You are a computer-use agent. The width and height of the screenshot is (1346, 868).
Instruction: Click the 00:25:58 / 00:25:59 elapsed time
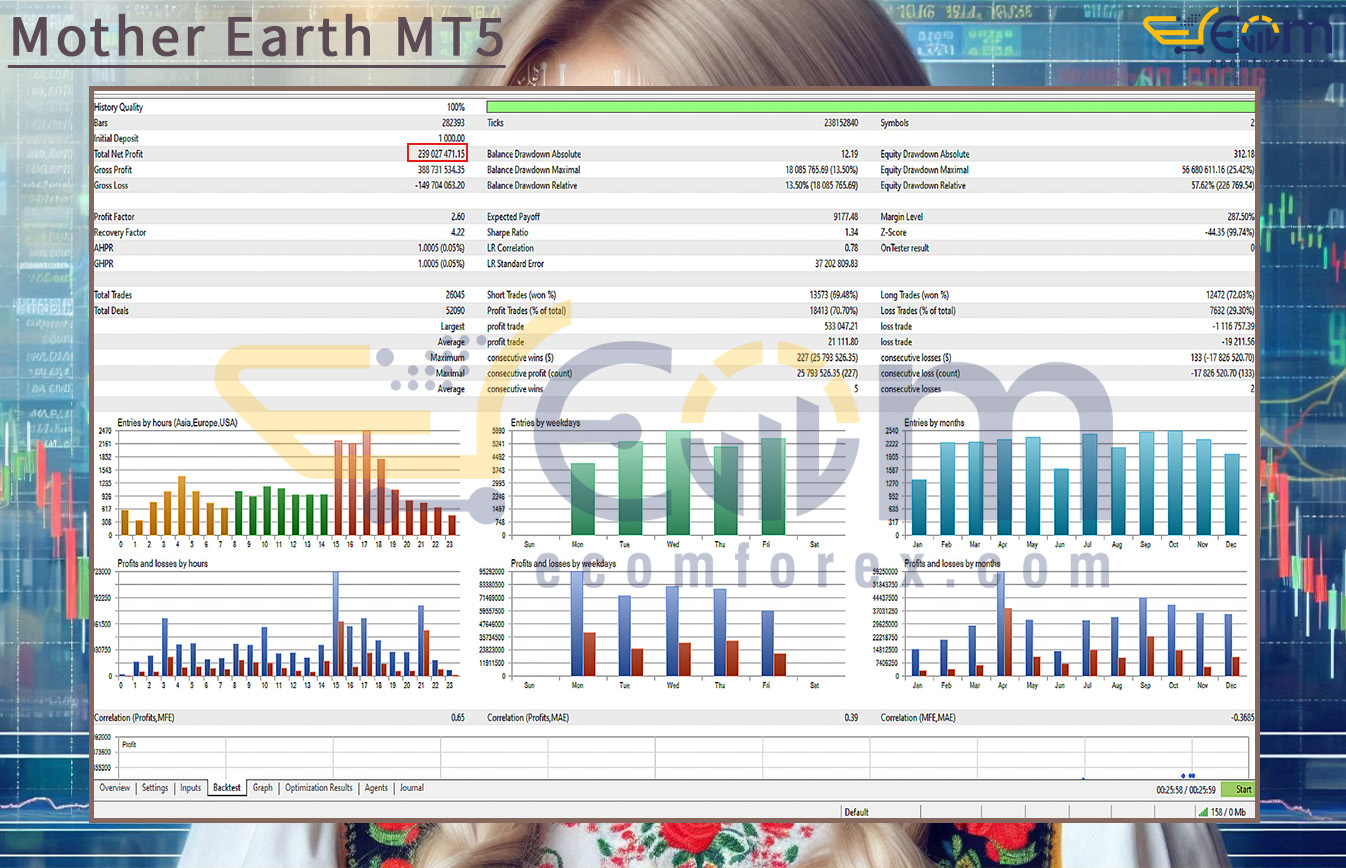tap(1186, 789)
